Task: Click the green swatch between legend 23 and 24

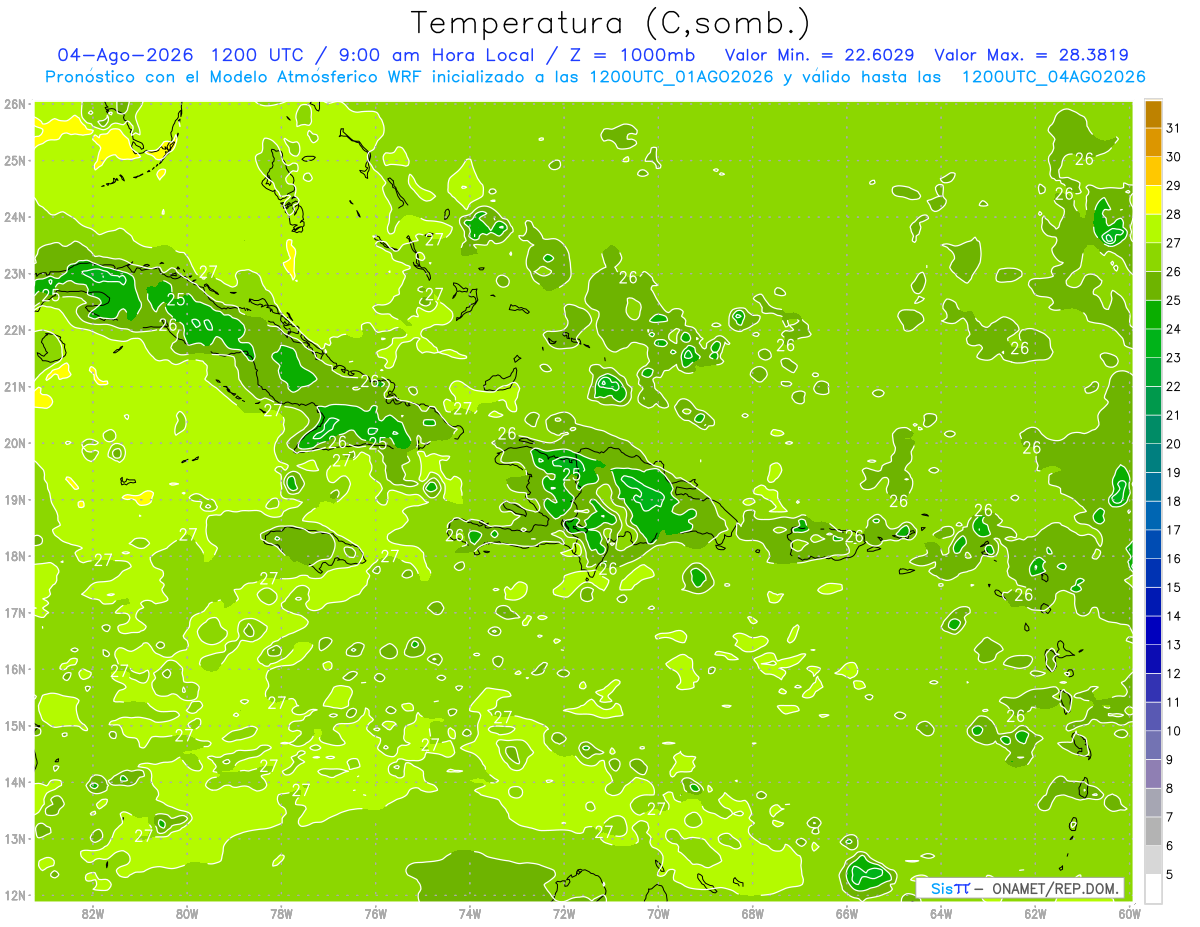Action: (1153, 343)
